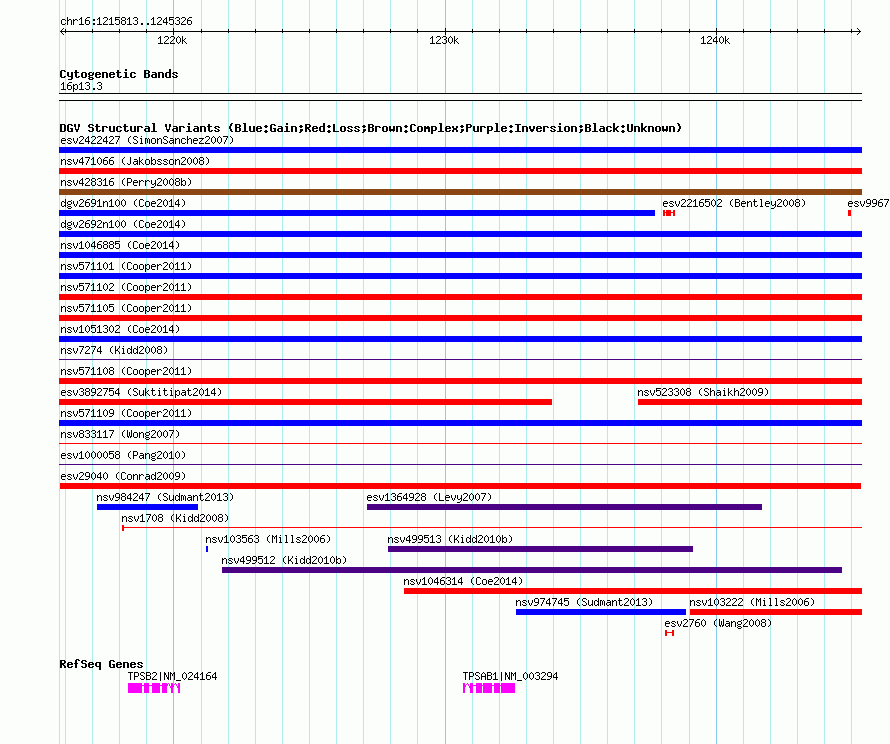The image size is (890, 744).
Task: Click the small red esv2760 (Wang2008) glyph
Action: (669, 633)
